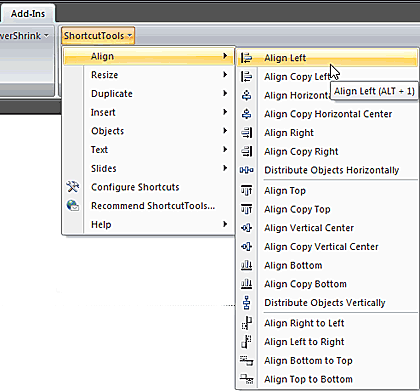Image resolution: width=420 pixels, height=391 pixels.
Task: Click the Distribute Objects Horizontally icon
Action: [x=247, y=170]
